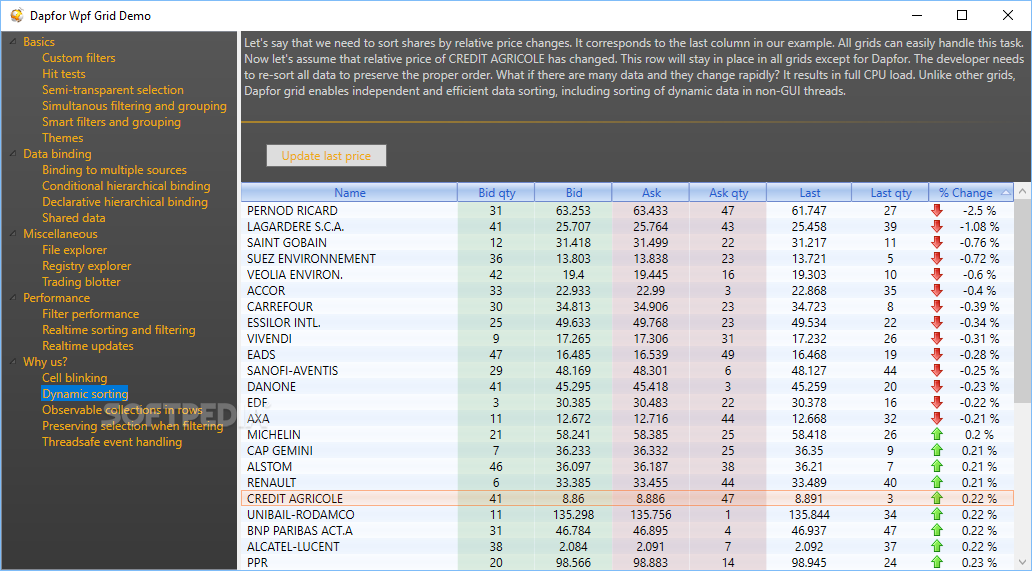This screenshot has height=571, width=1032.
Task: Click red down arrow in EADS row
Action: point(937,355)
